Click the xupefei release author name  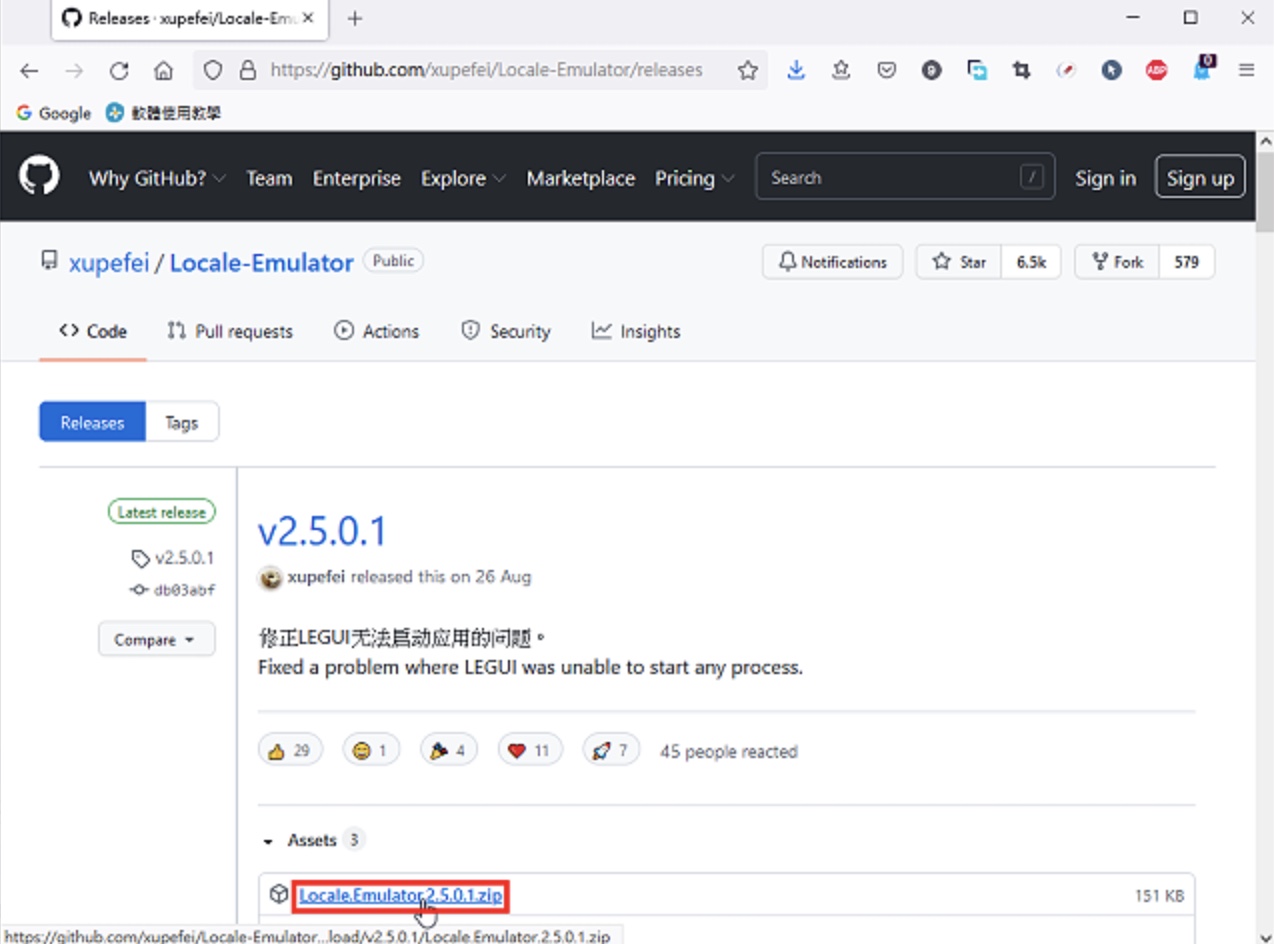[316, 577]
